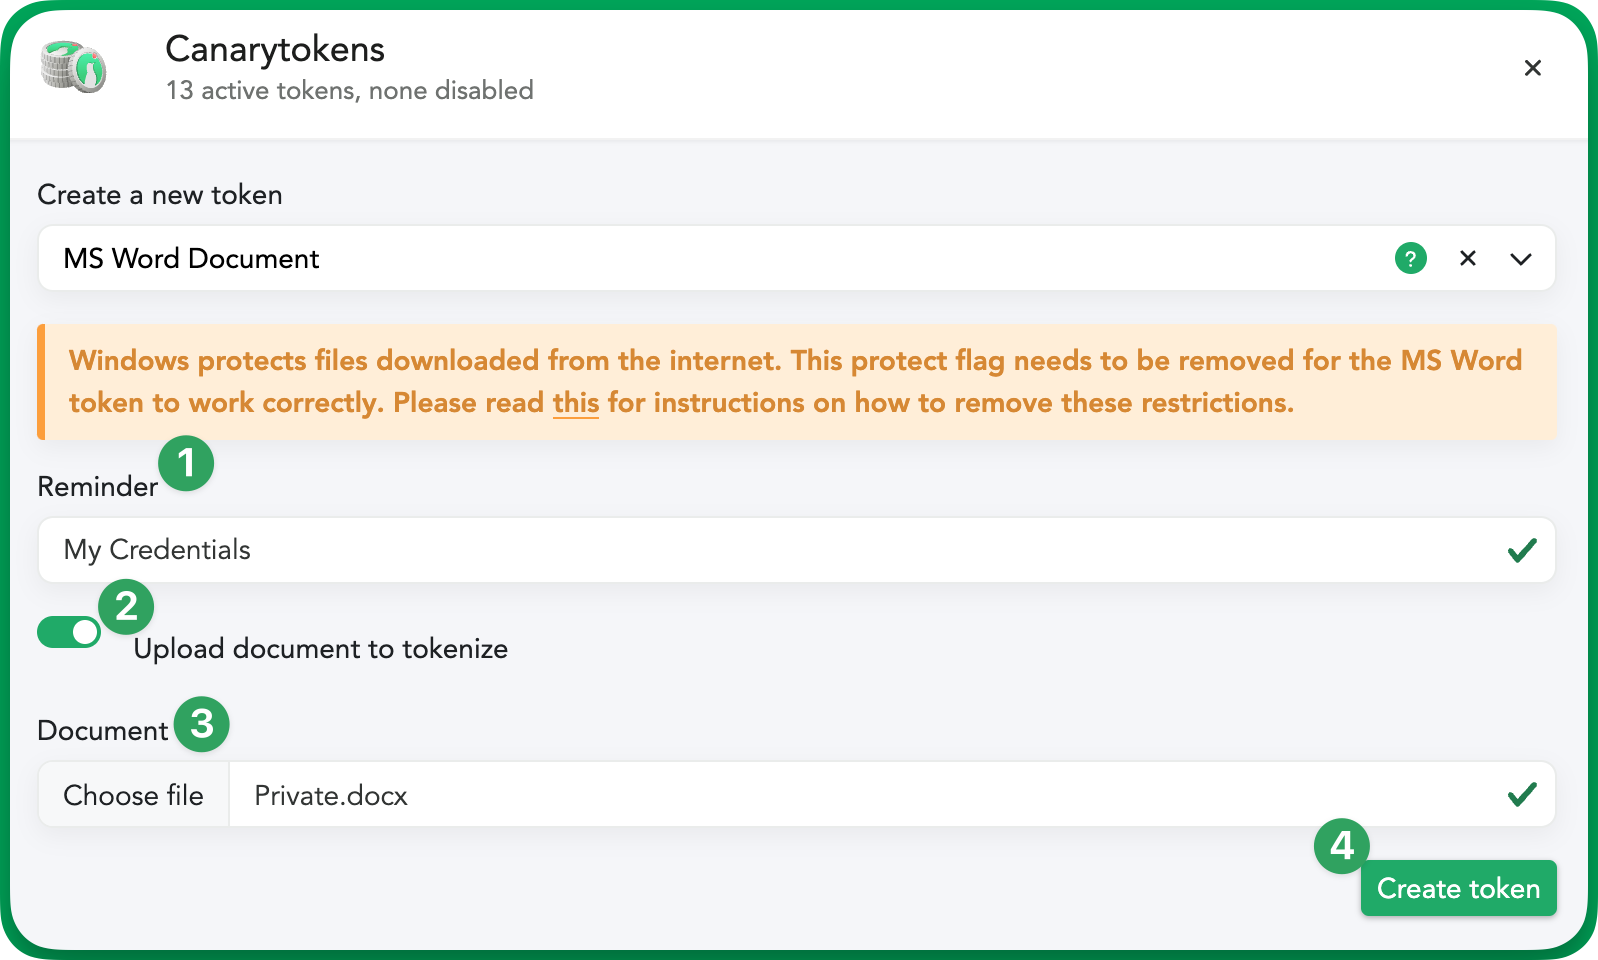Click the Create token button
The width and height of the screenshot is (1598, 960).
(1458, 888)
